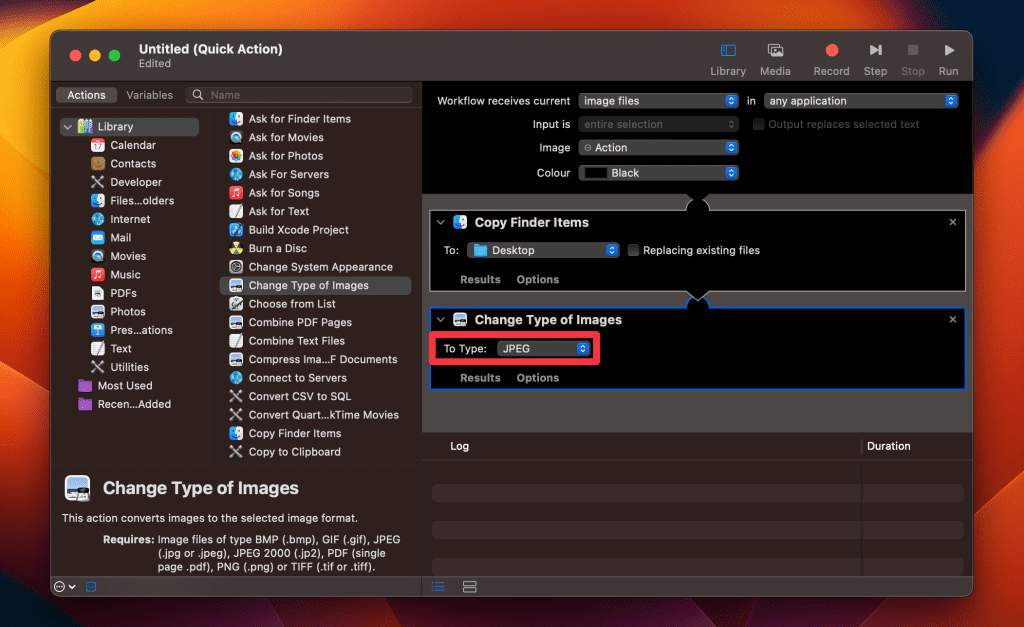Toggle the description panel icon at bottom left
Image resolution: width=1024 pixels, height=627 pixels.
(91, 587)
